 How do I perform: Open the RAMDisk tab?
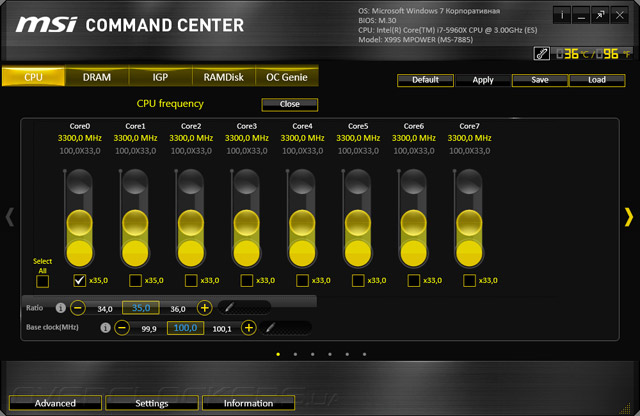(223, 77)
